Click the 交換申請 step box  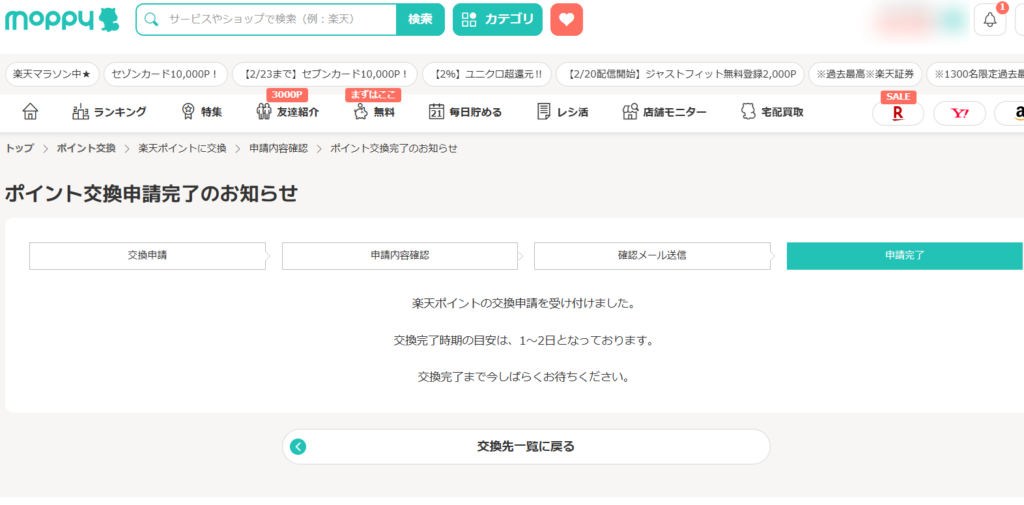click(148, 255)
